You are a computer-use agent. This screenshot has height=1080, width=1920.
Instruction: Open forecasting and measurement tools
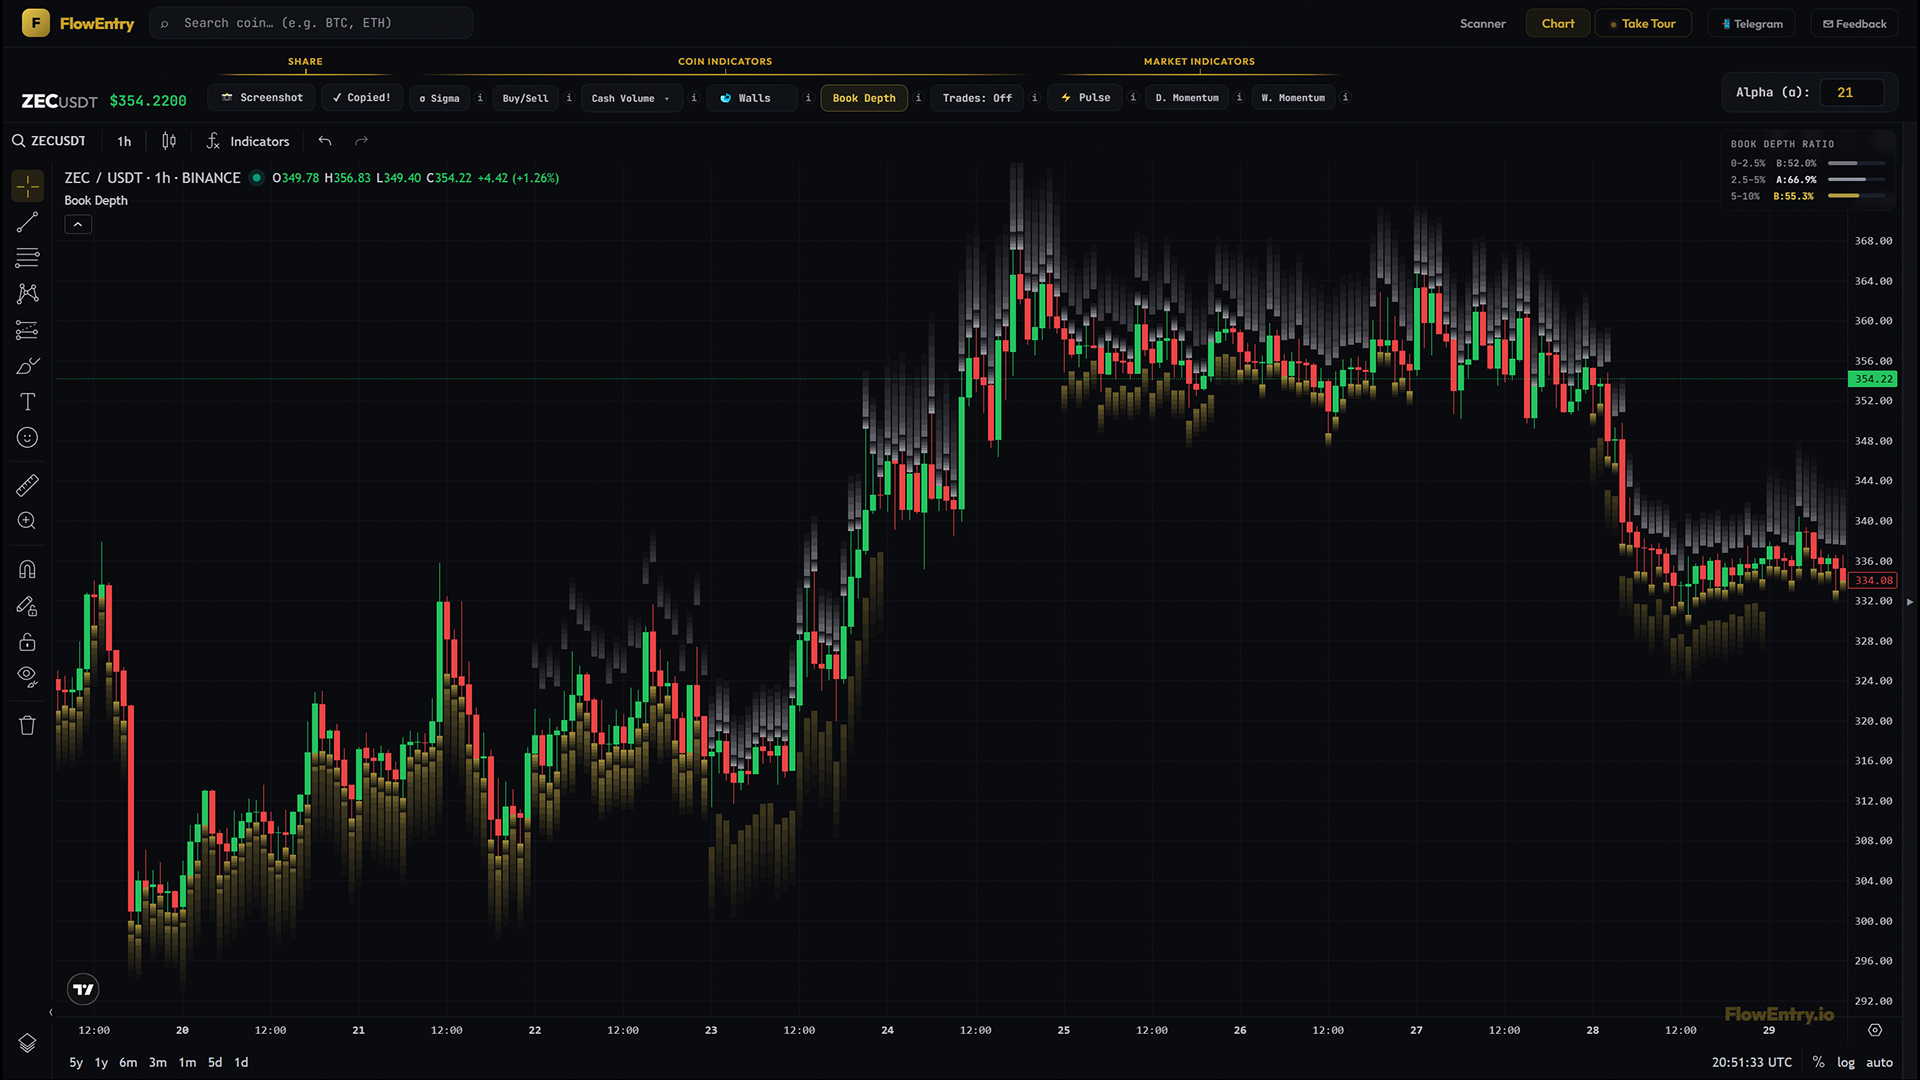click(27, 330)
